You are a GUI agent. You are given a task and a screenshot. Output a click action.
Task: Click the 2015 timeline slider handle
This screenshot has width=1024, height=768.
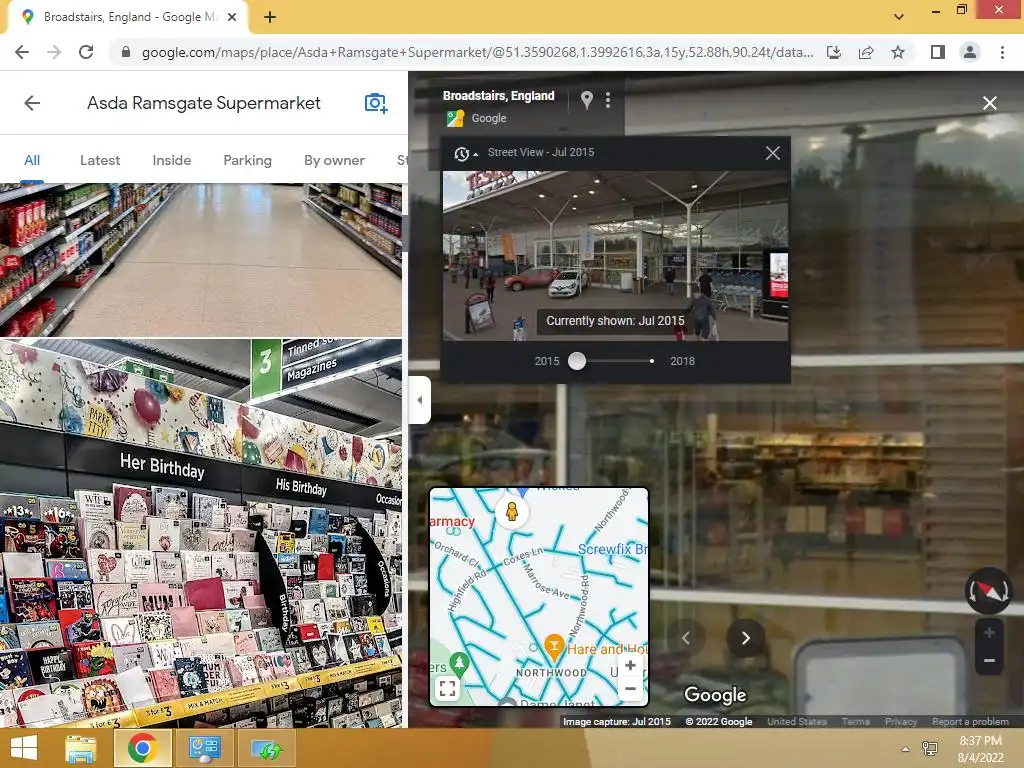pyautogui.click(x=577, y=361)
